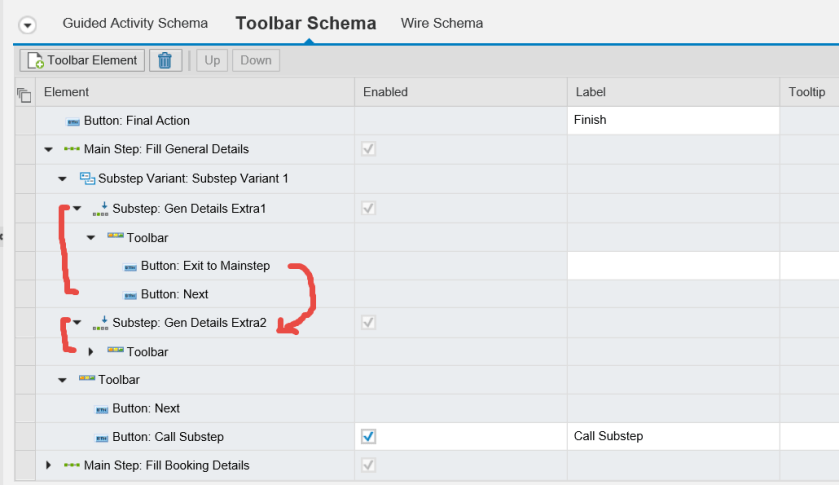Click the trash delete icon
Image resolution: width=839 pixels, height=485 pixels.
(165, 61)
